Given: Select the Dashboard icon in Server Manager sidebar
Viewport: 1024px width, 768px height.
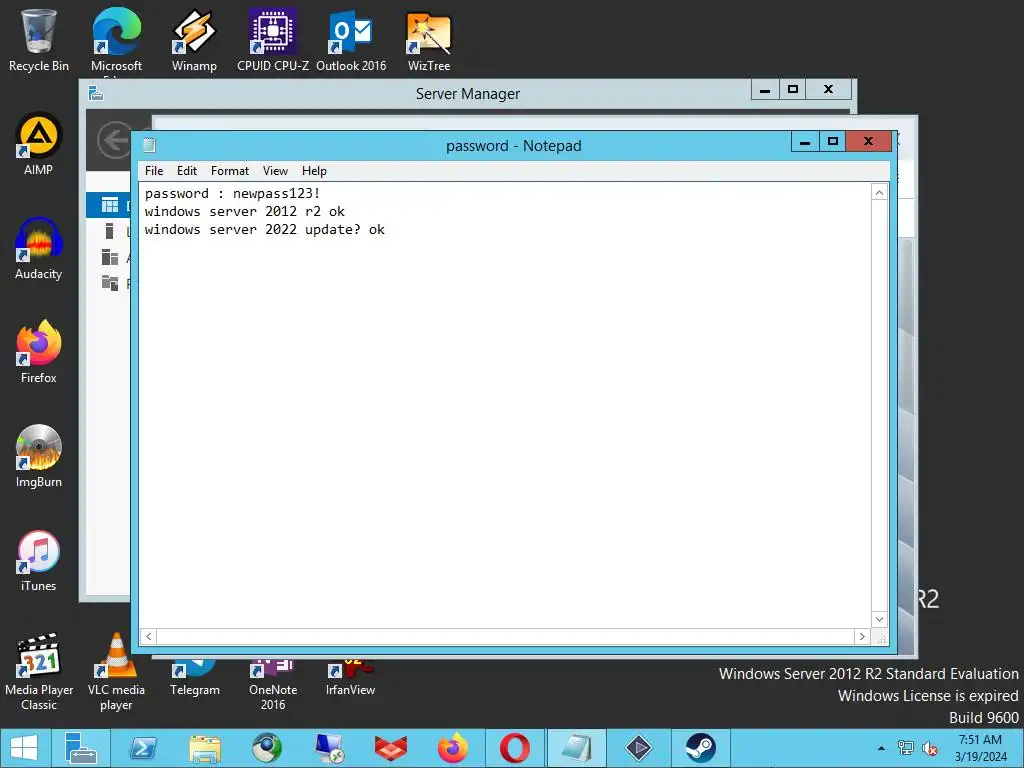Looking at the screenshot, I should 110,205.
